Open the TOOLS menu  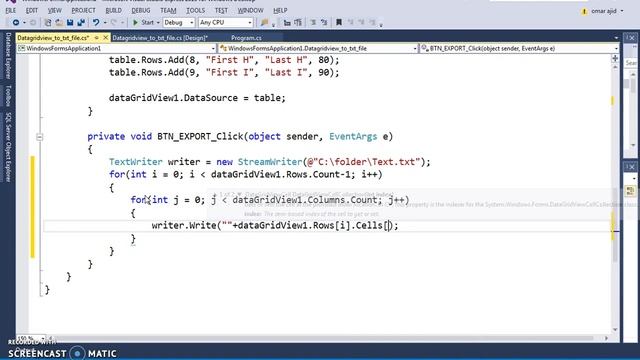[196, 10]
